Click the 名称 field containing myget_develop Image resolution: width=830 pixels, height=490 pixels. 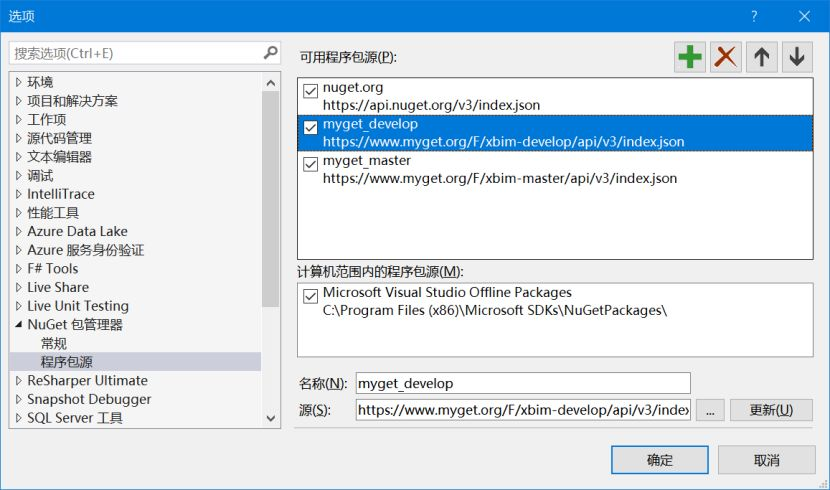(x=523, y=383)
